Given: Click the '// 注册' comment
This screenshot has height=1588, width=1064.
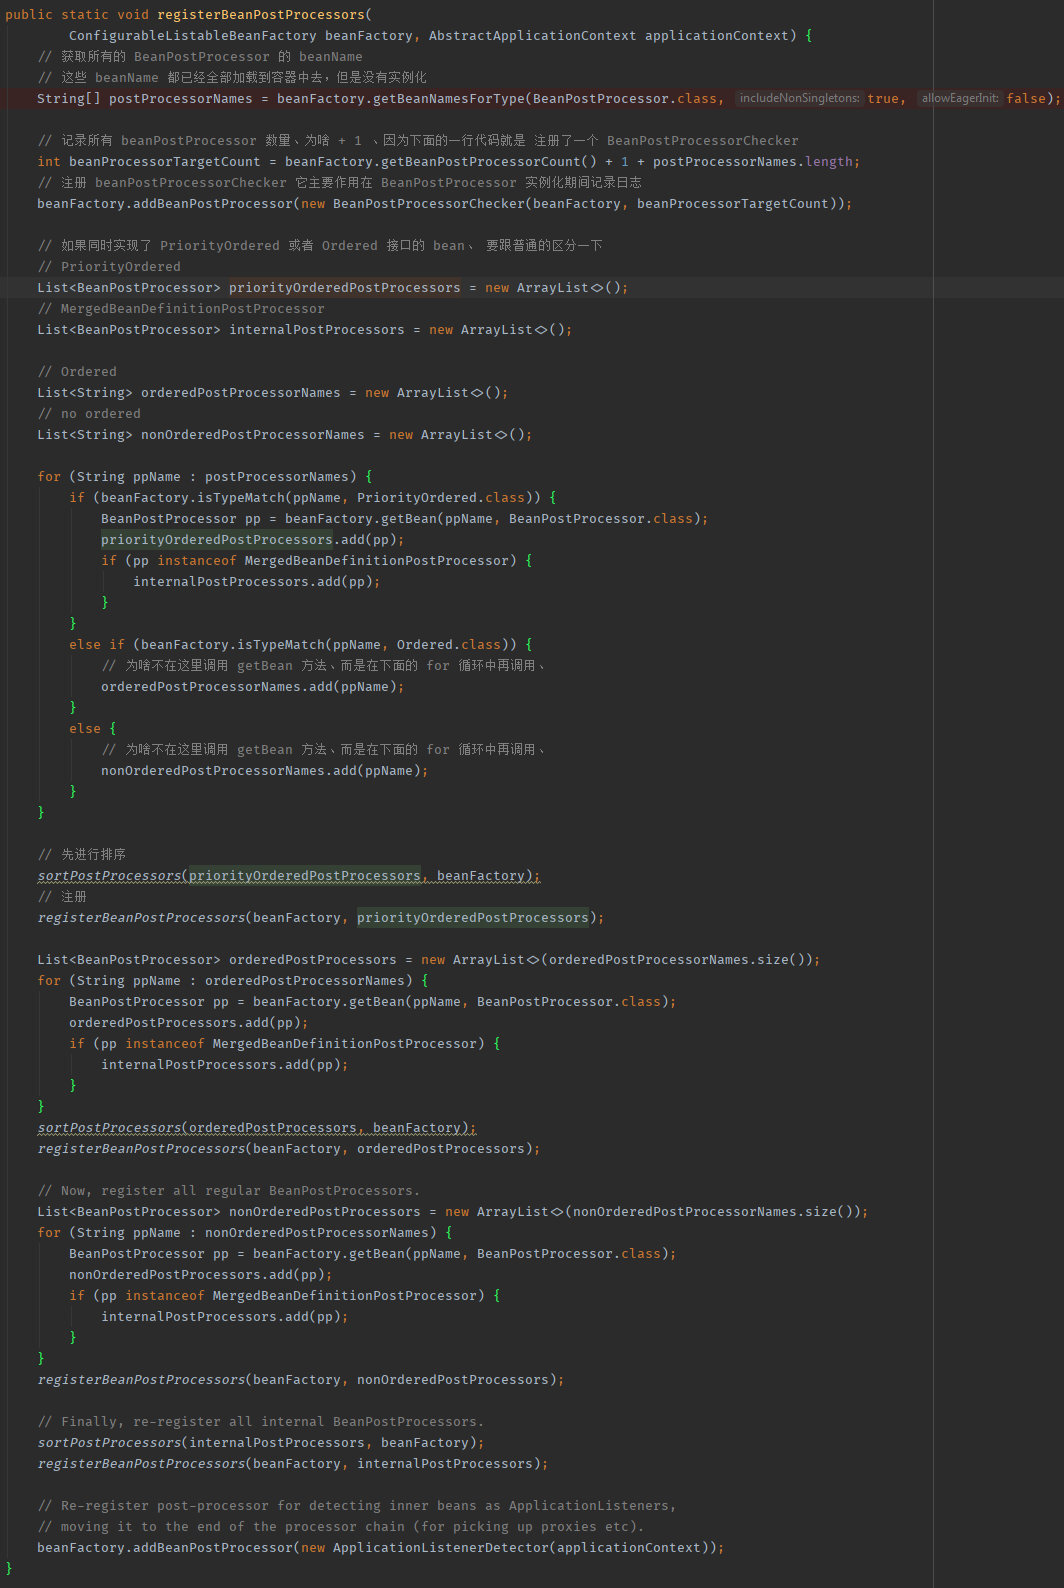Looking at the screenshot, I should tap(62, 896).
